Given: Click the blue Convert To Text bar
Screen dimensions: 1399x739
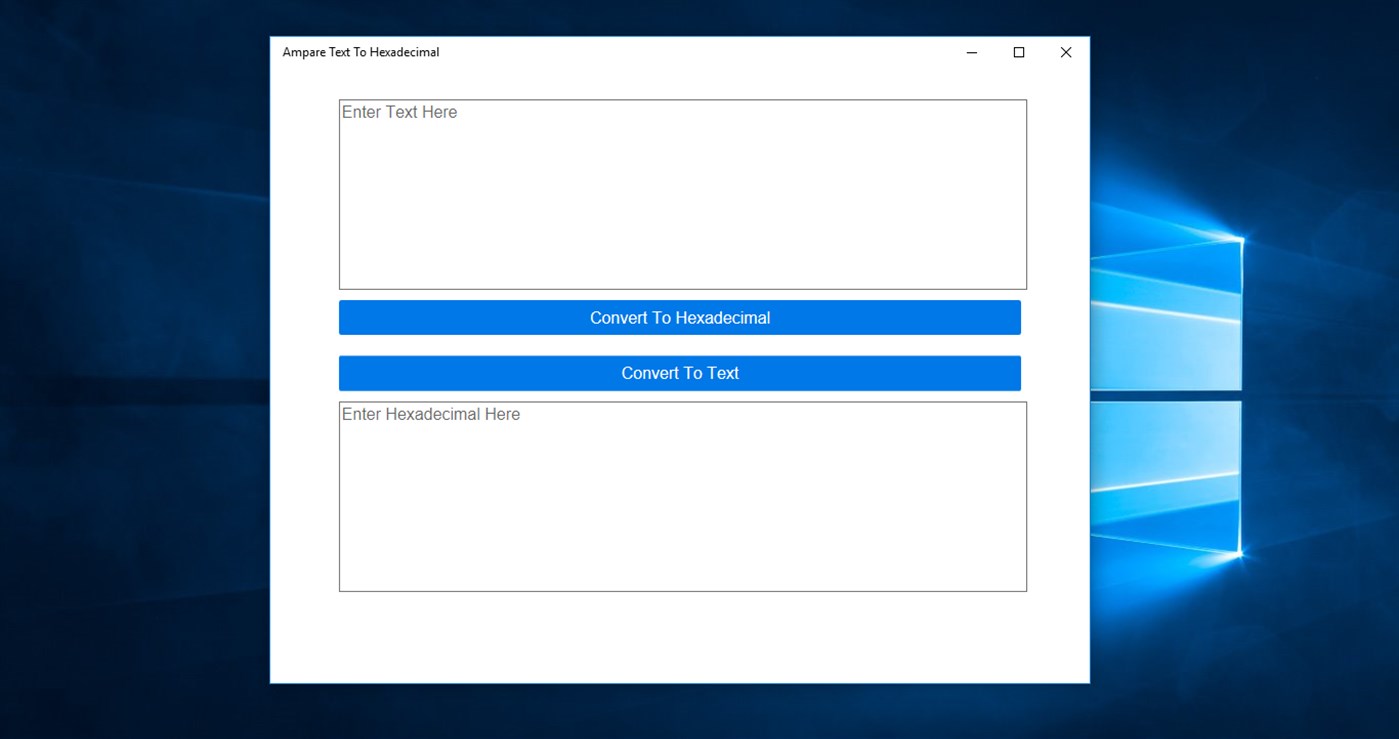Looking at the screenshot, I should point(680,372).
